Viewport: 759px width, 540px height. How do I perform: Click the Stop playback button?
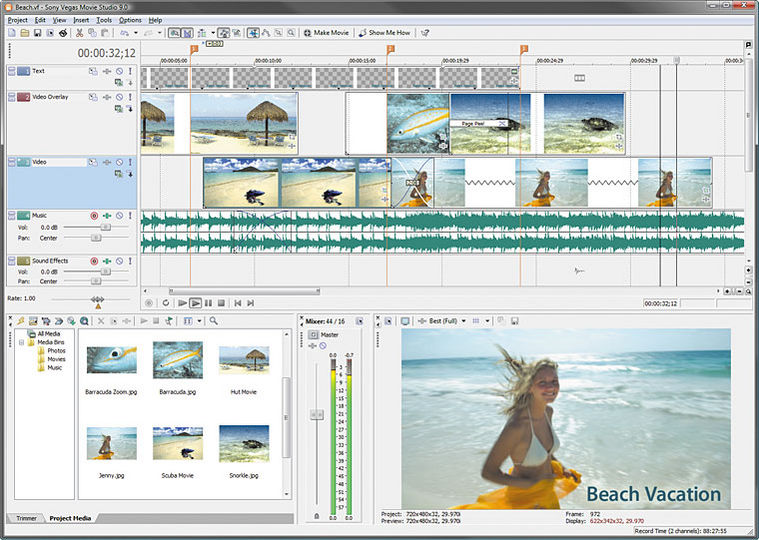221,302
